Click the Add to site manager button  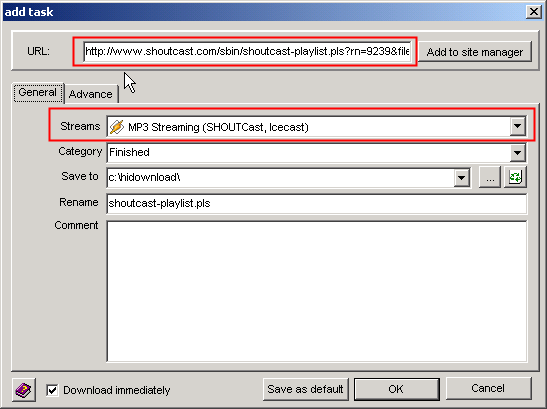tap(475, 52)
